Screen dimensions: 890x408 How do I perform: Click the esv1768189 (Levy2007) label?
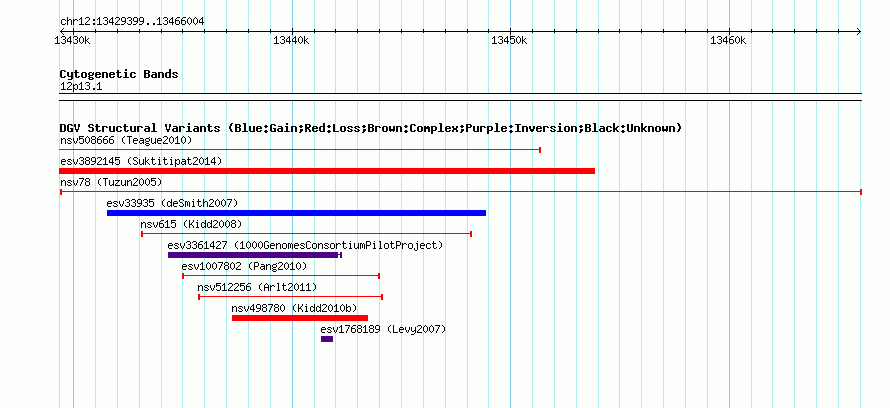(x=383, y=329)
